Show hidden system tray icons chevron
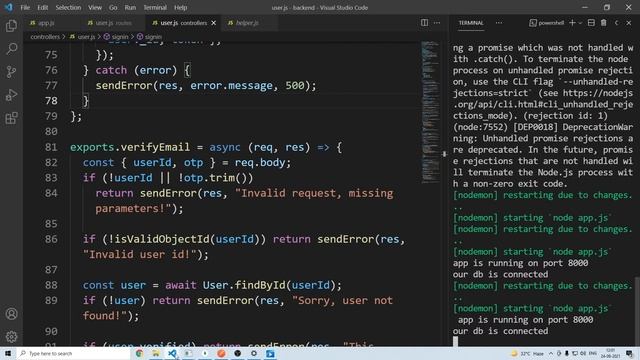640x360 pixels. pyautogui.click(x=551, y=353)
